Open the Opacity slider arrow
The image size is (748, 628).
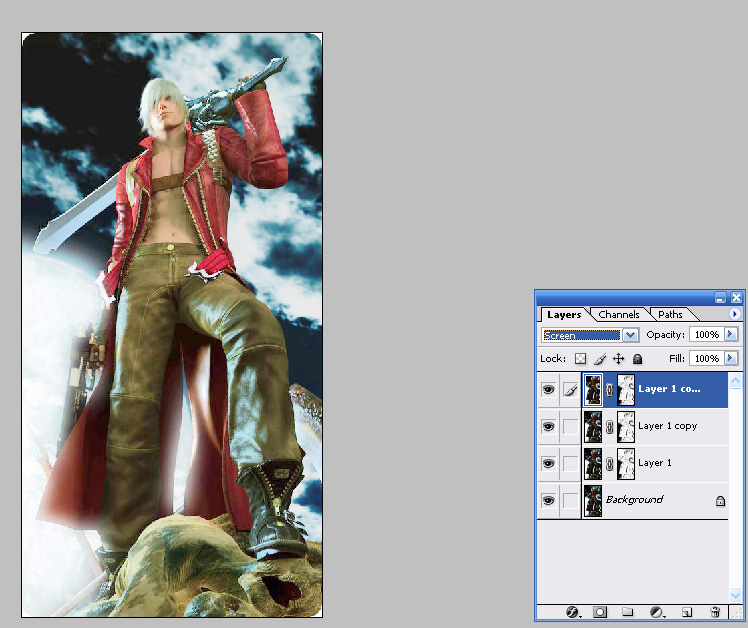[x=731, y=334]
